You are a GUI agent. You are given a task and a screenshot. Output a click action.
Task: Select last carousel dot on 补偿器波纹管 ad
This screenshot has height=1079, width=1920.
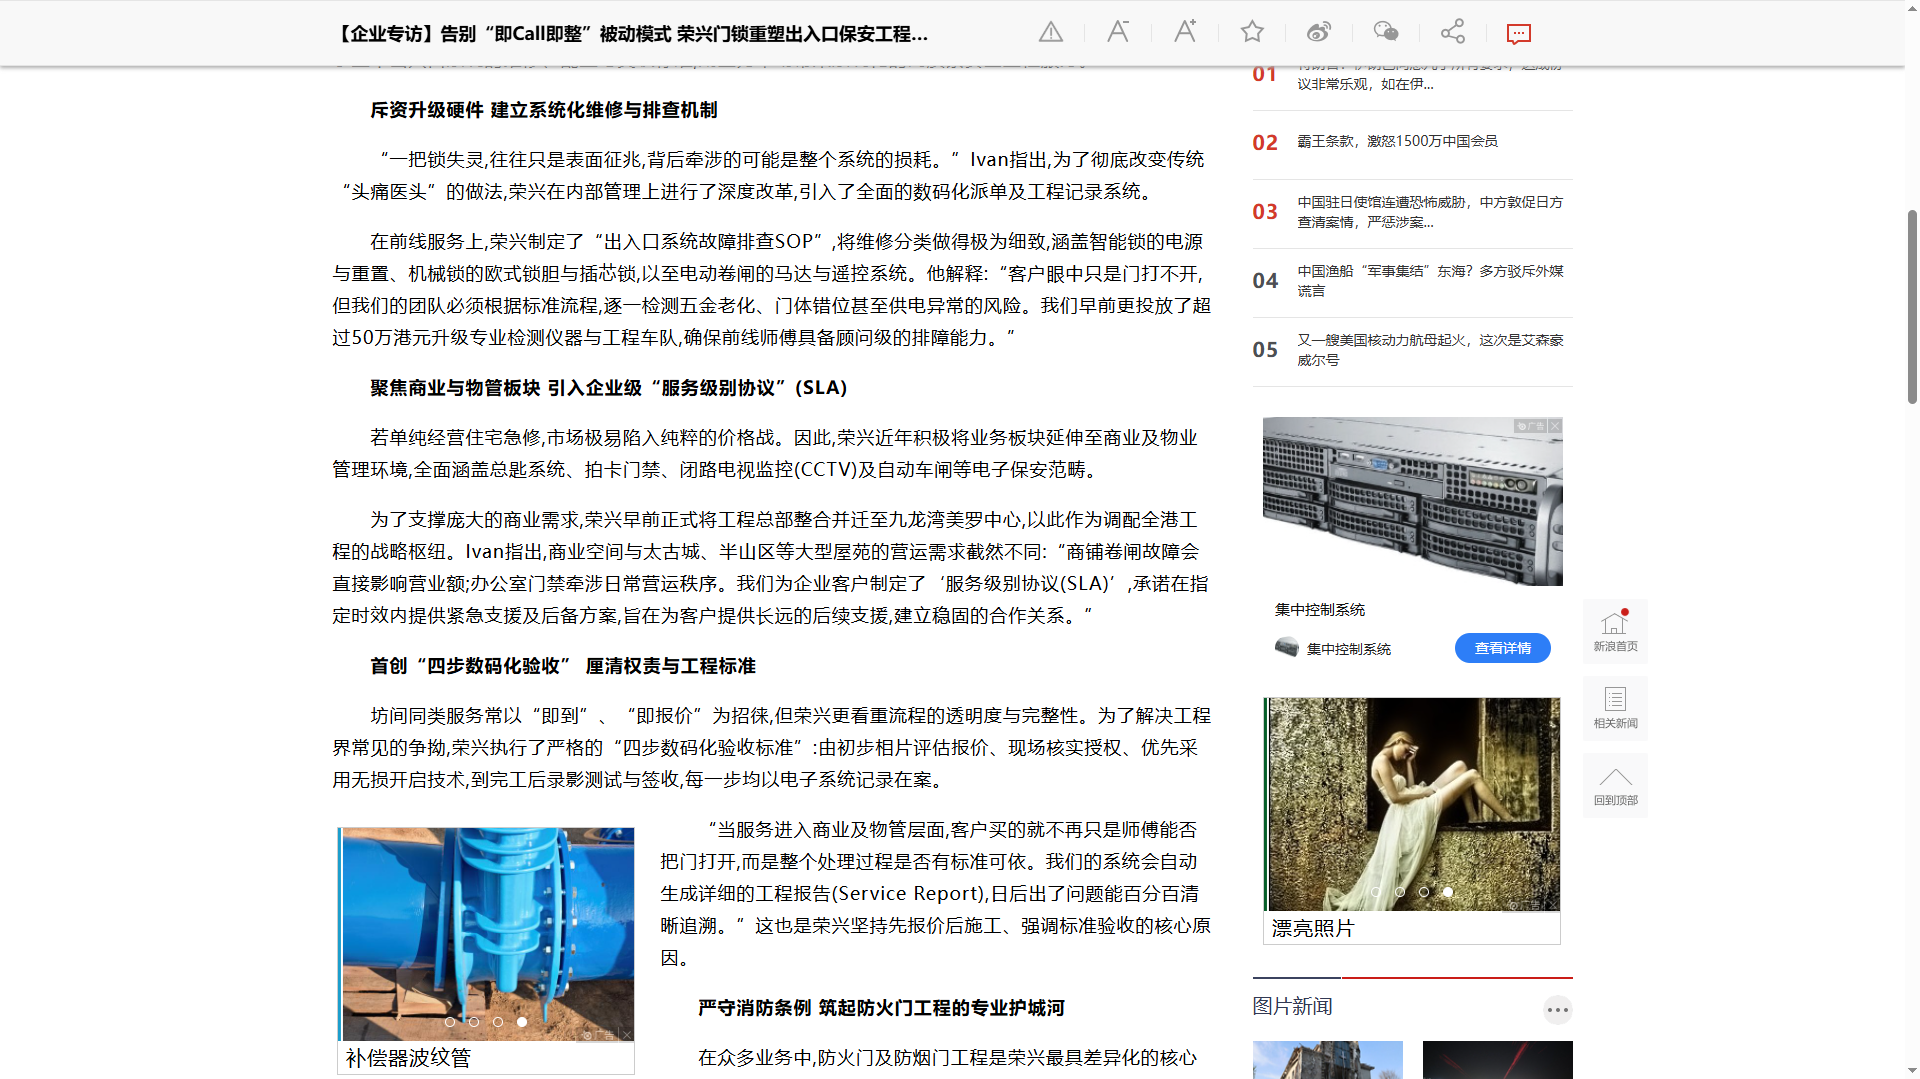coord(522,1022)
